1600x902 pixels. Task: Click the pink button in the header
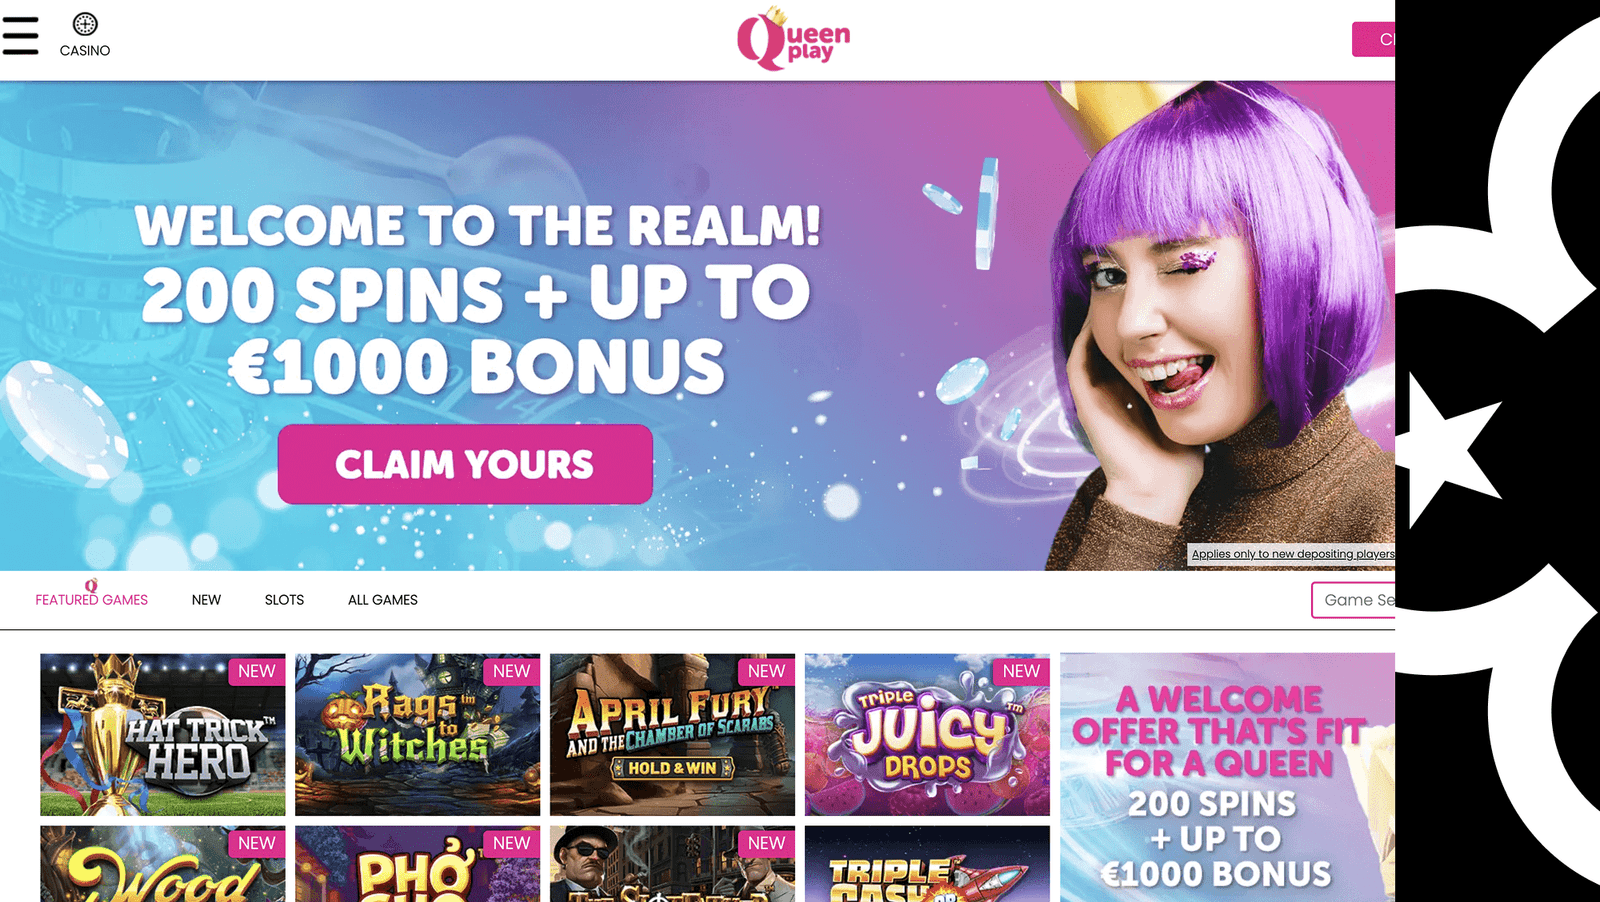coord(1373,39)
